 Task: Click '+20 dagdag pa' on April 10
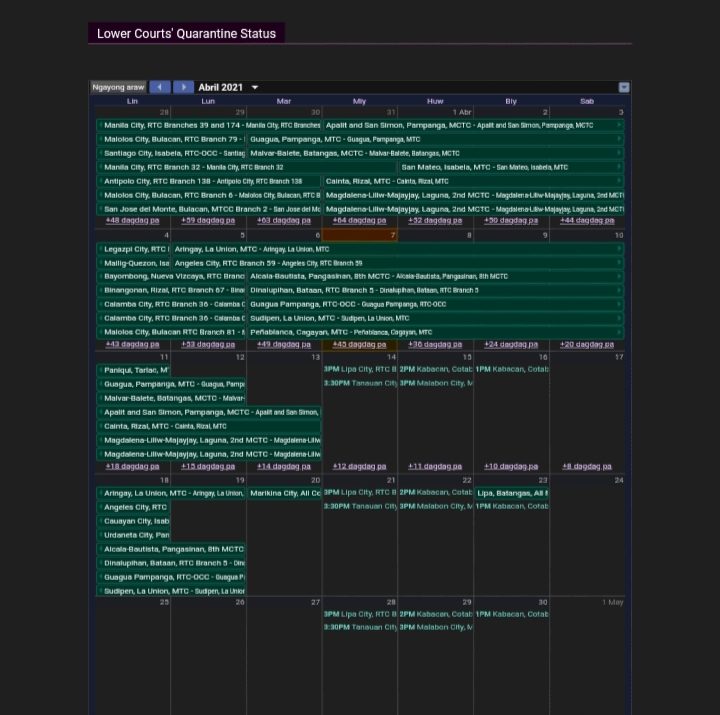[x=586, y=344]
